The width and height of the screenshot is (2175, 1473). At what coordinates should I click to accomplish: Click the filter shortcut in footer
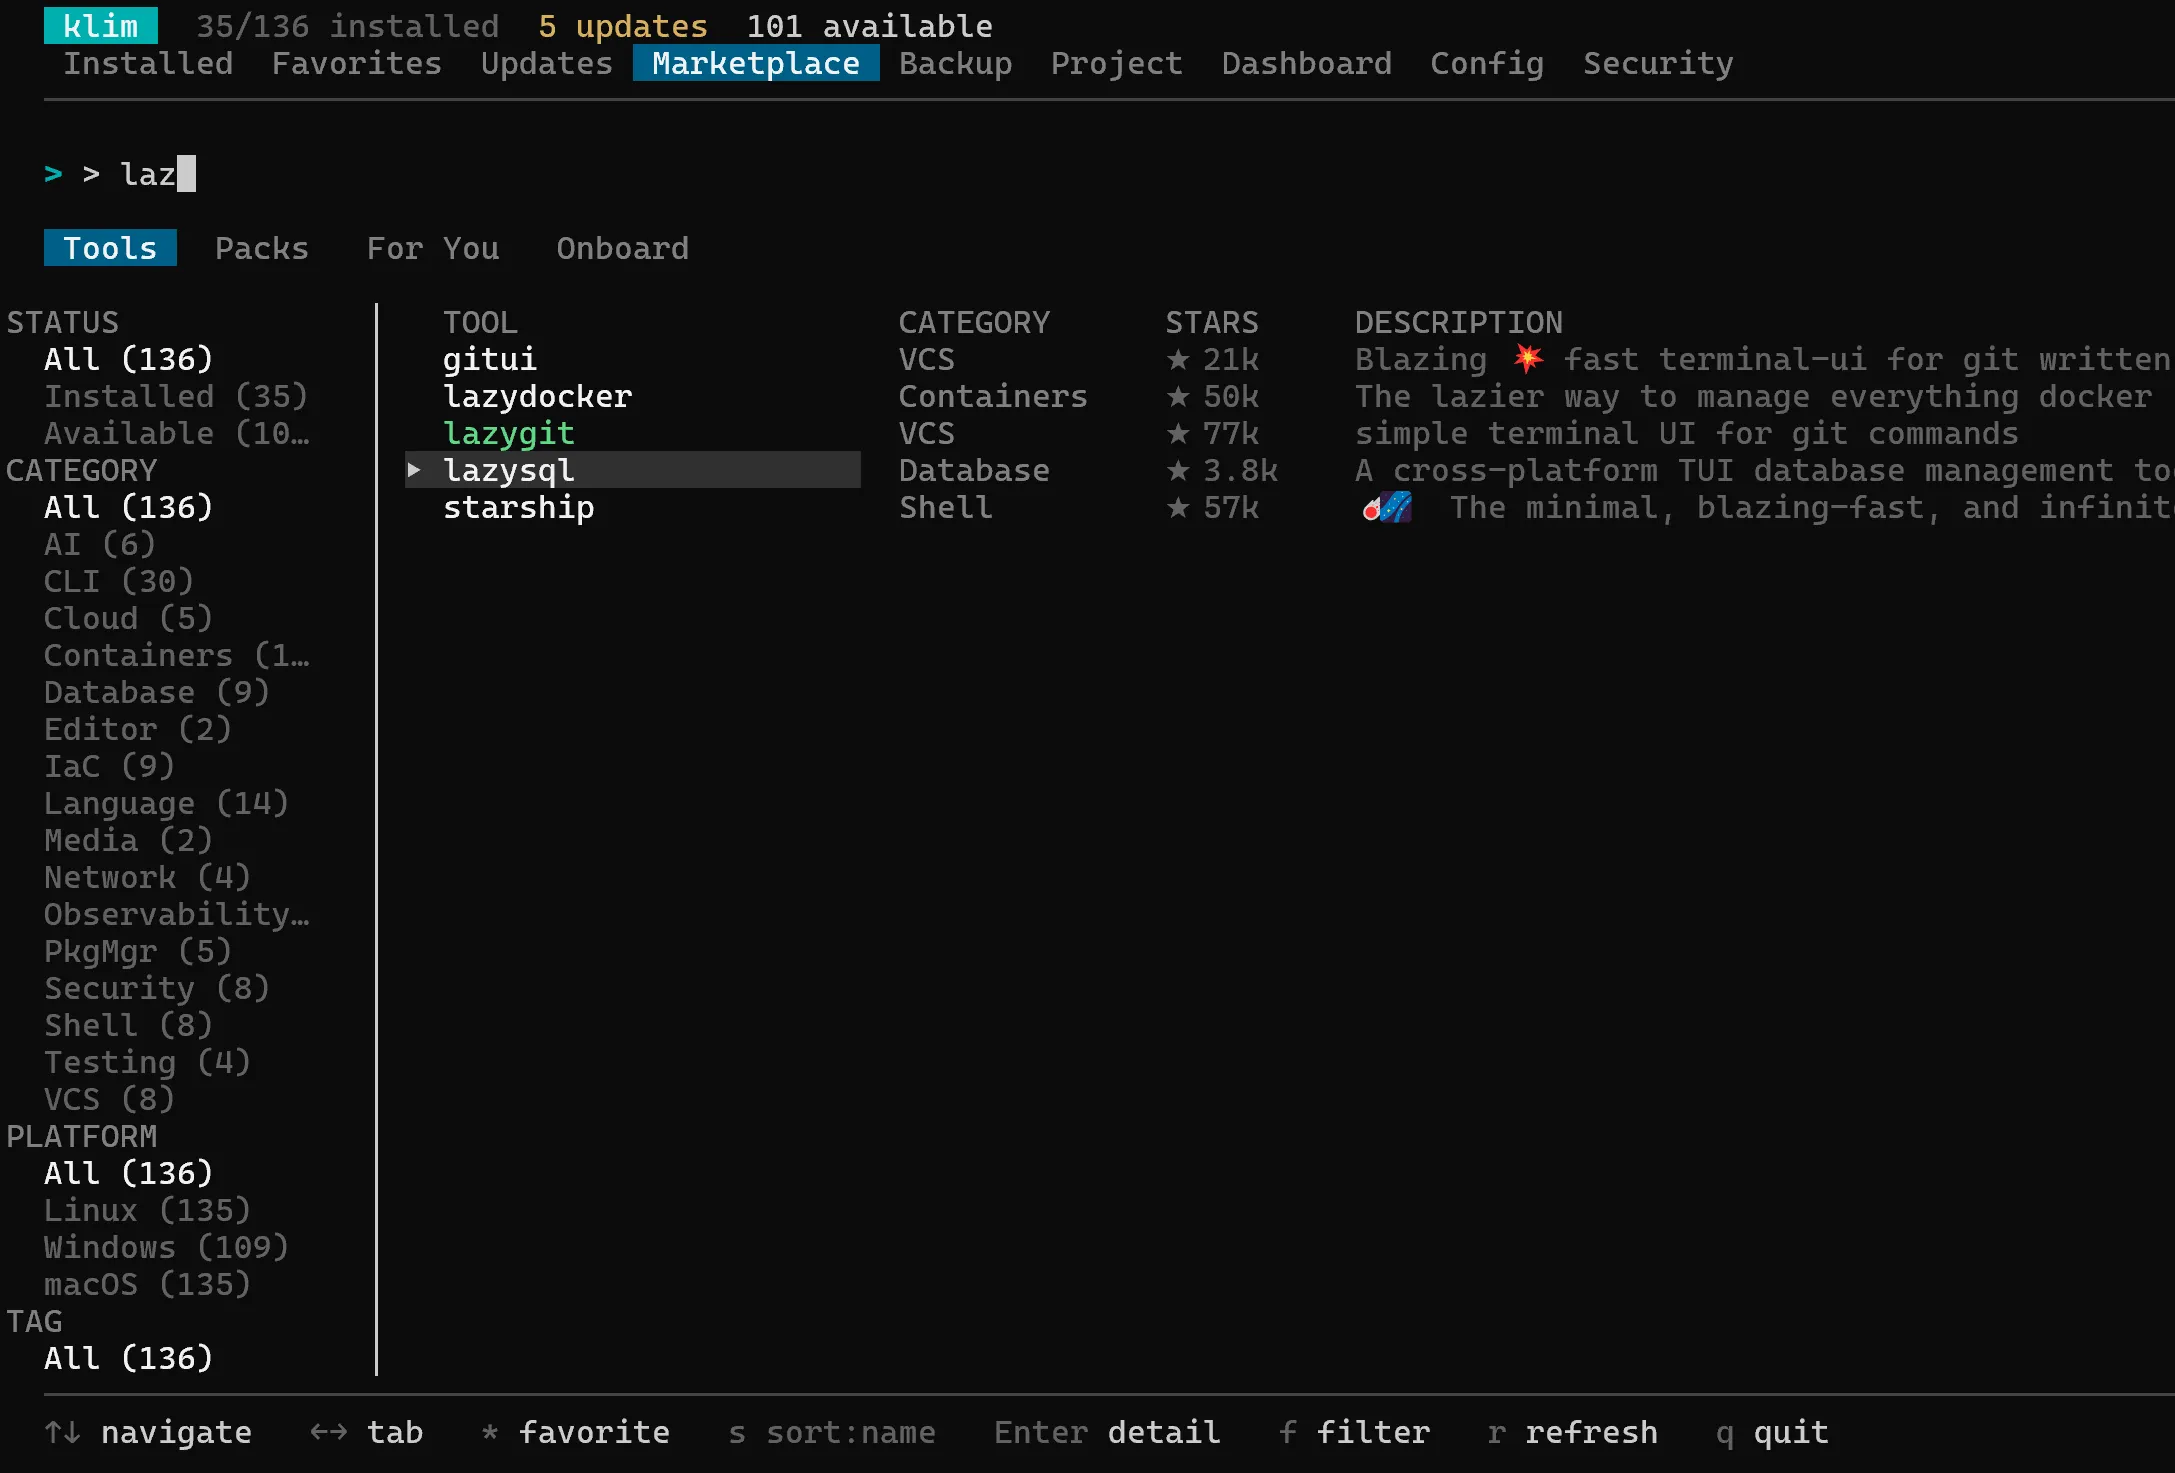[1355, 1433]
